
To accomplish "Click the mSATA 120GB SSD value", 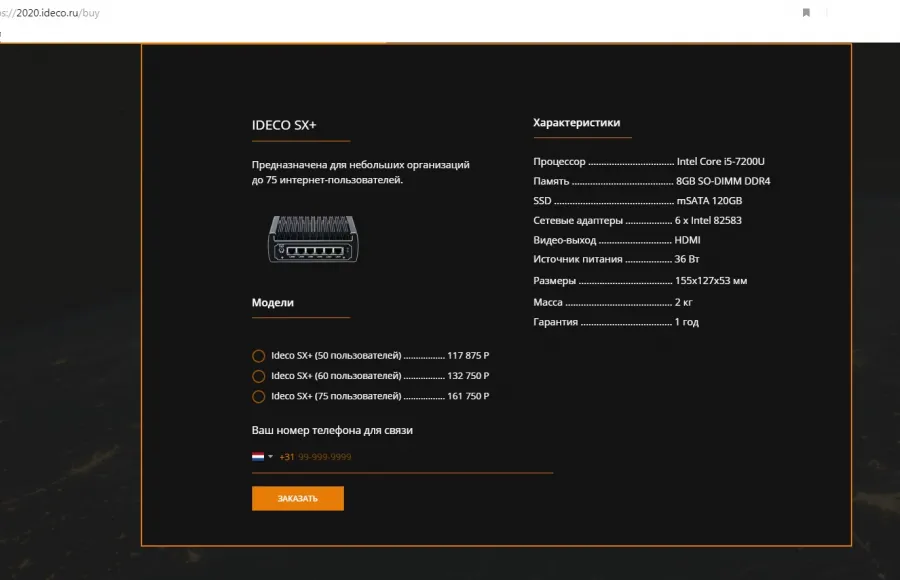I will [709, 200].
